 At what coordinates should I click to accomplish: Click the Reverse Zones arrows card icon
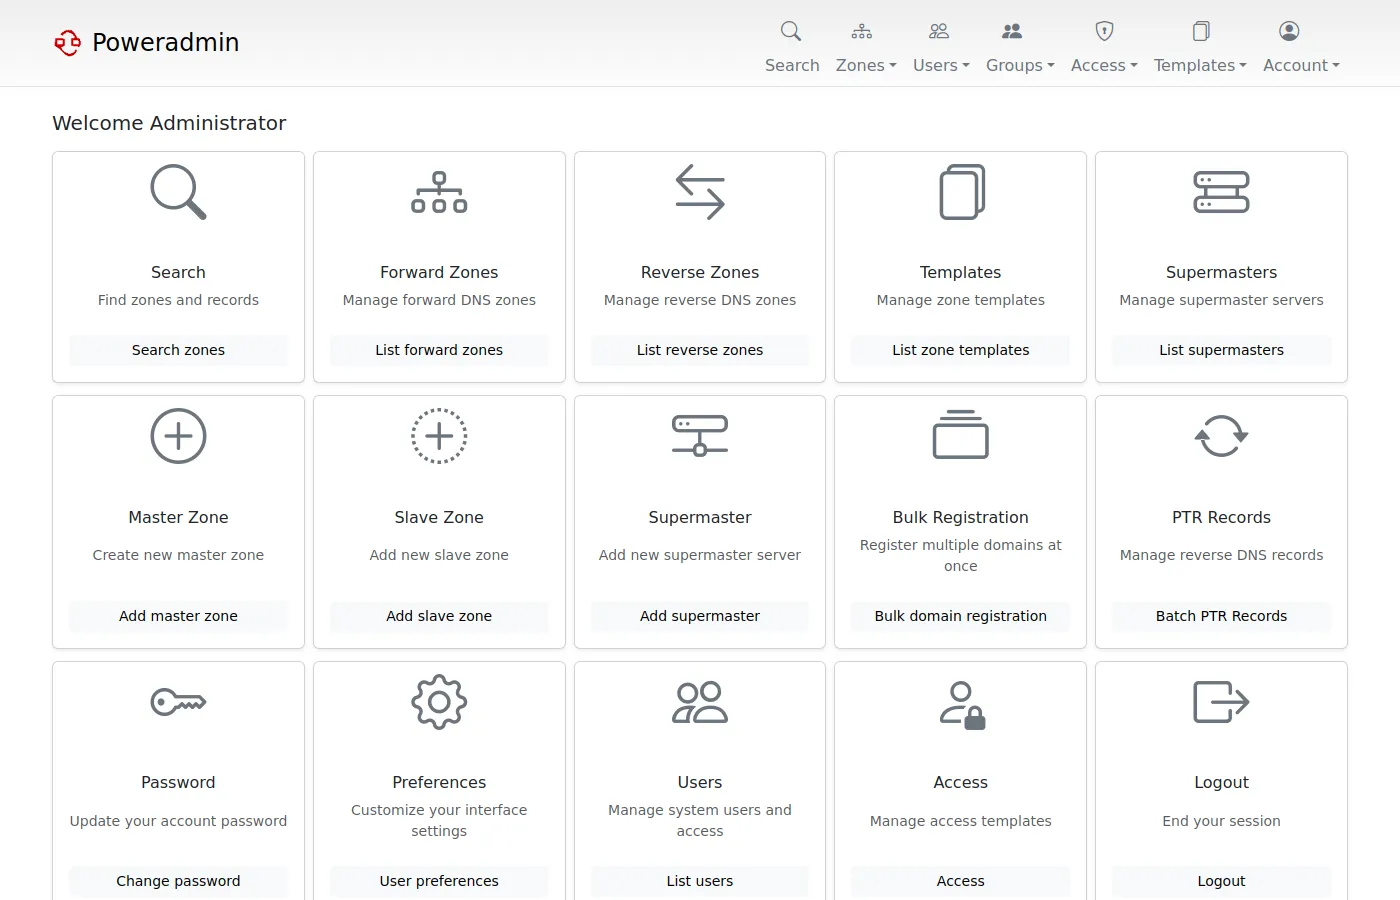point(700,192)
